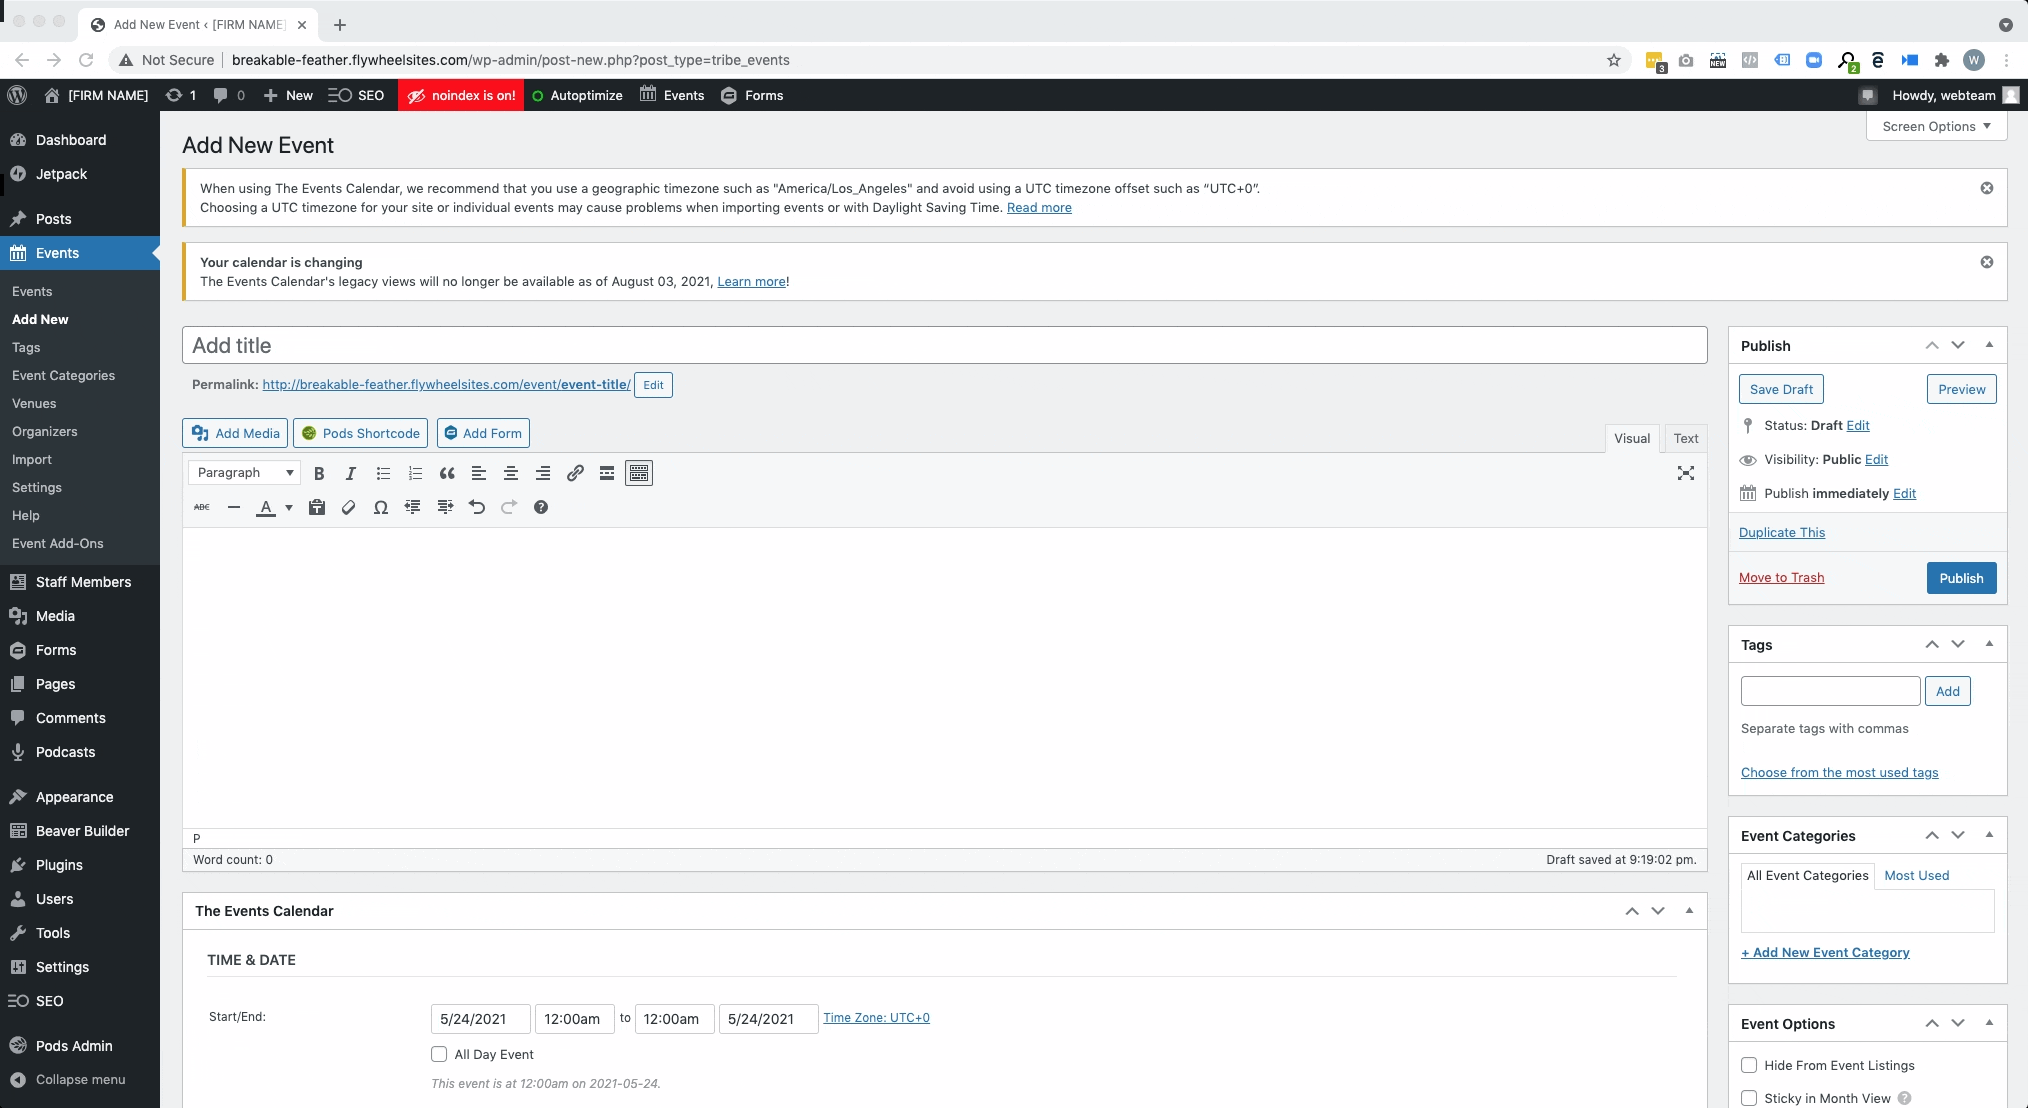
Task: Apply italic formatting in the editor
Action: 350,473
